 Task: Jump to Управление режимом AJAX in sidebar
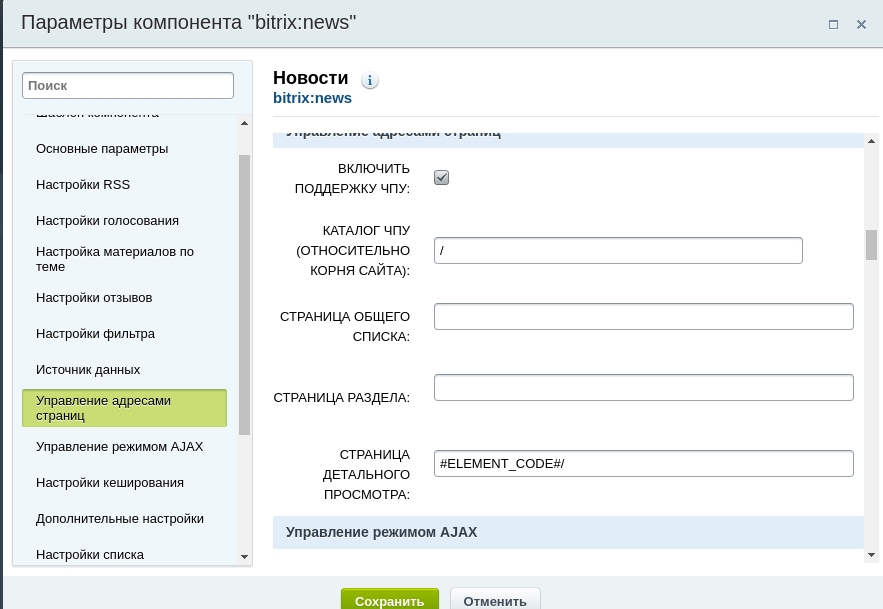[x=119, y=447]
